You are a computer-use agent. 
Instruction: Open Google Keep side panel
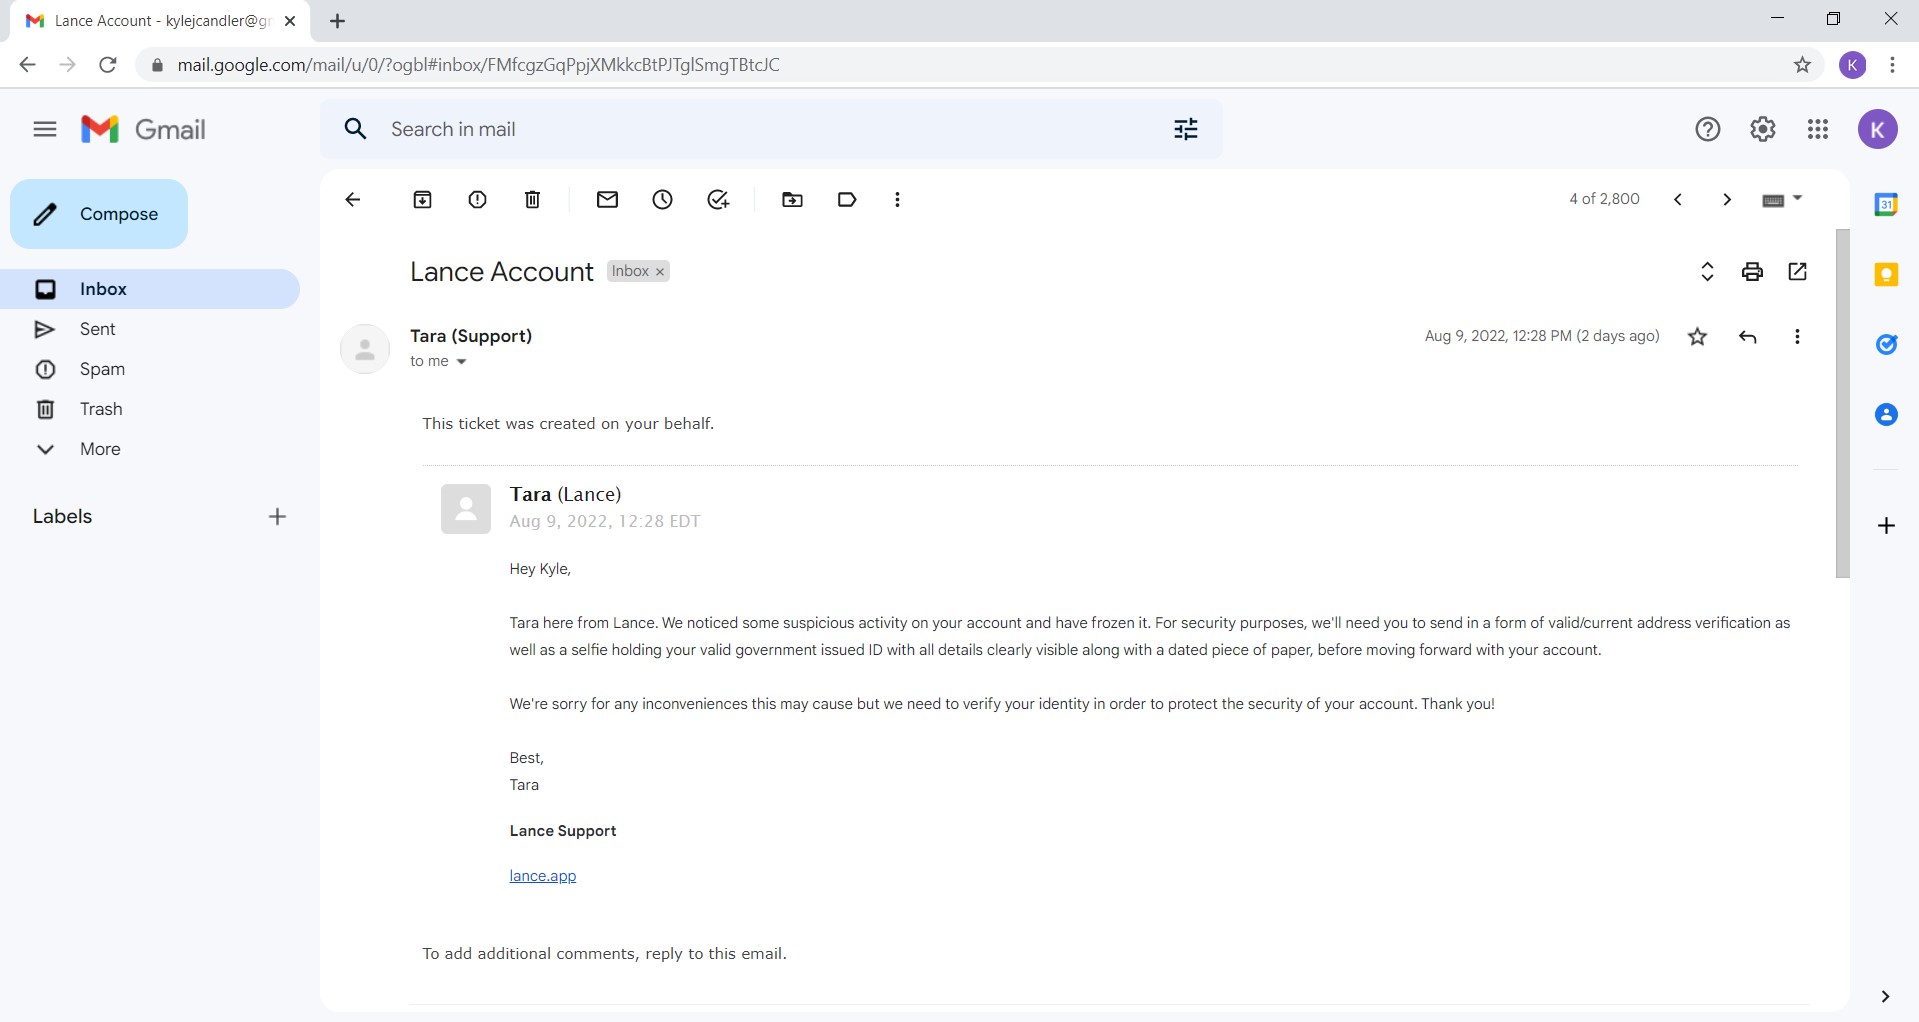pyautogui.click(x=1886, y=274)
